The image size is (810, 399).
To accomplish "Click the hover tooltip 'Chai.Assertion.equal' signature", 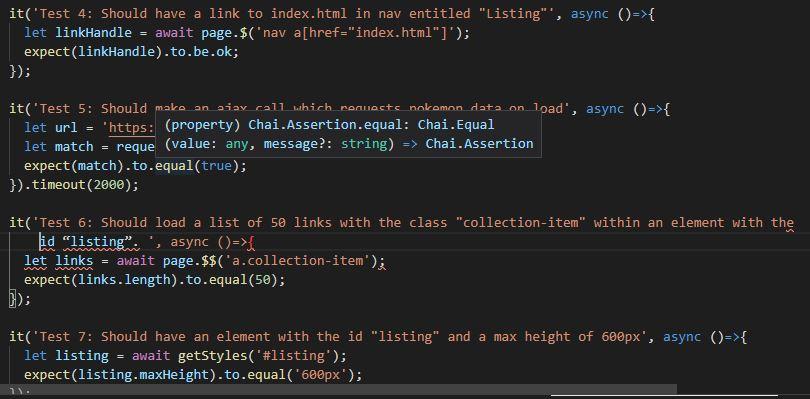I will (x=330, y=125).
